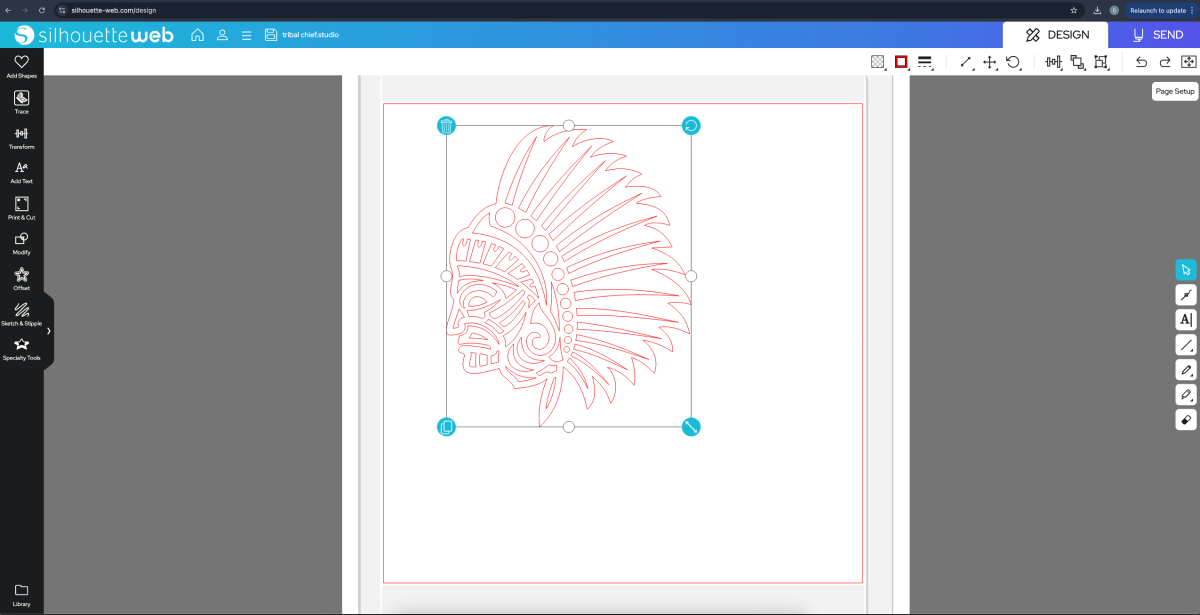
Task: Redo the last action
Action: [x=1165, y=62]
